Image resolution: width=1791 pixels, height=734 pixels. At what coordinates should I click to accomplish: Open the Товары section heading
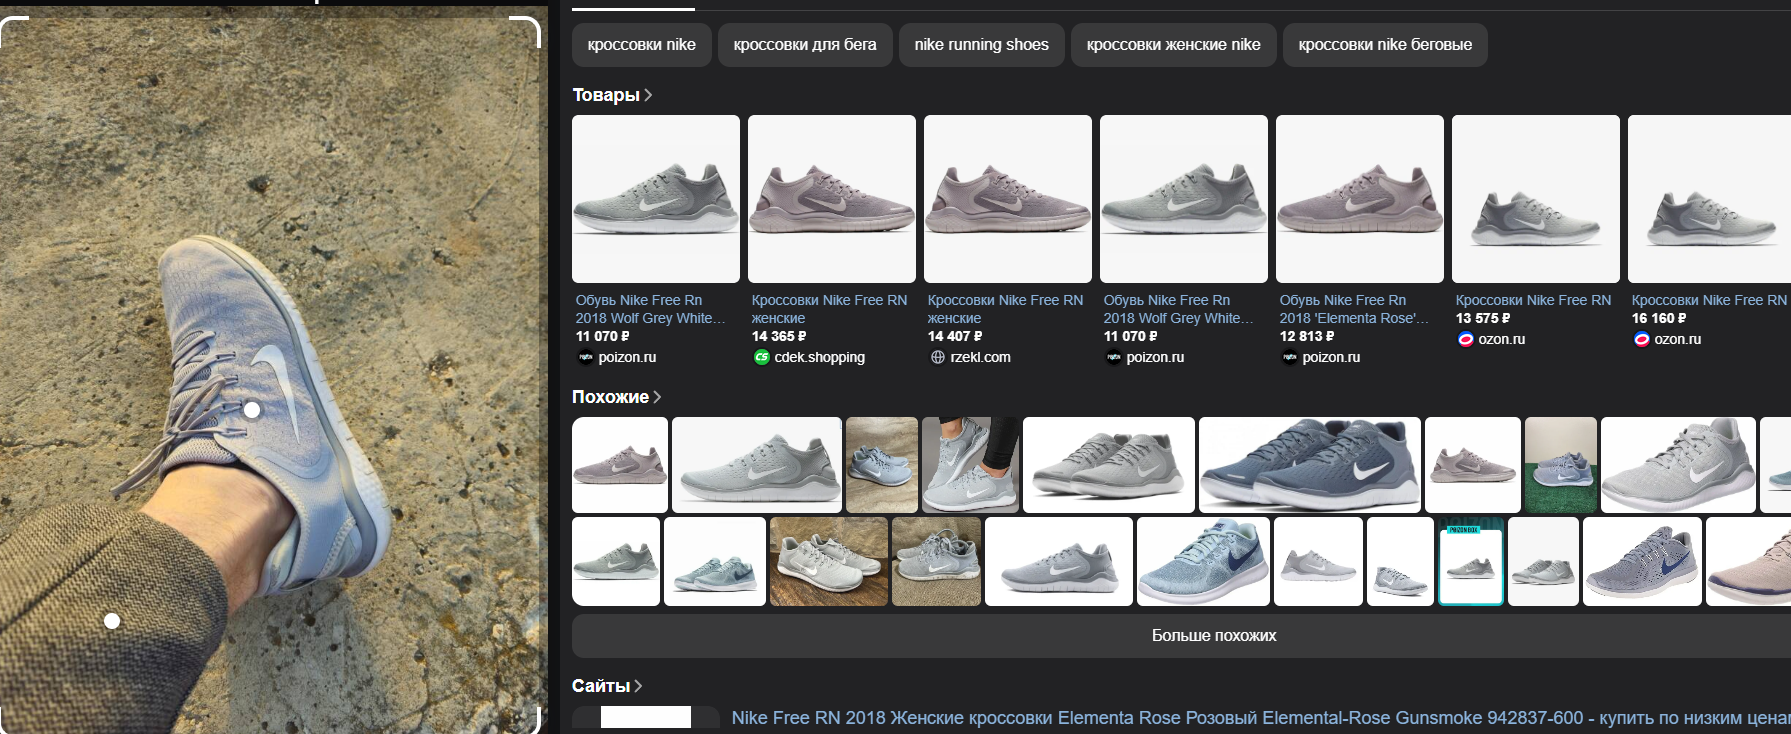tap(606, 95)
